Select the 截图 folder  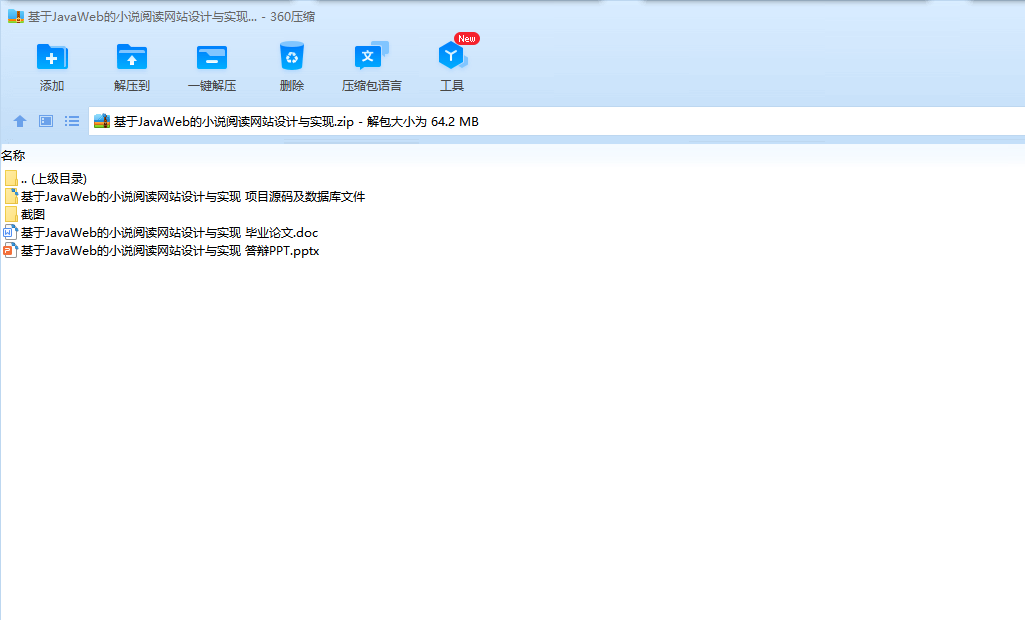point(25,215)
